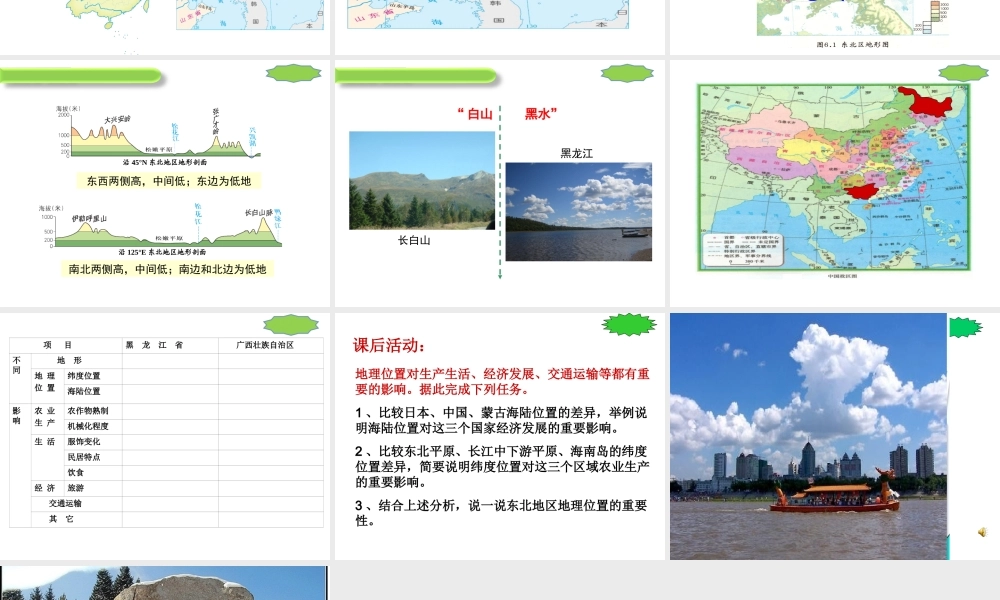Click the 沿125°E东北地区地形剖面 caption
This screenshot has width=1000, height=600.
(162, 252)
